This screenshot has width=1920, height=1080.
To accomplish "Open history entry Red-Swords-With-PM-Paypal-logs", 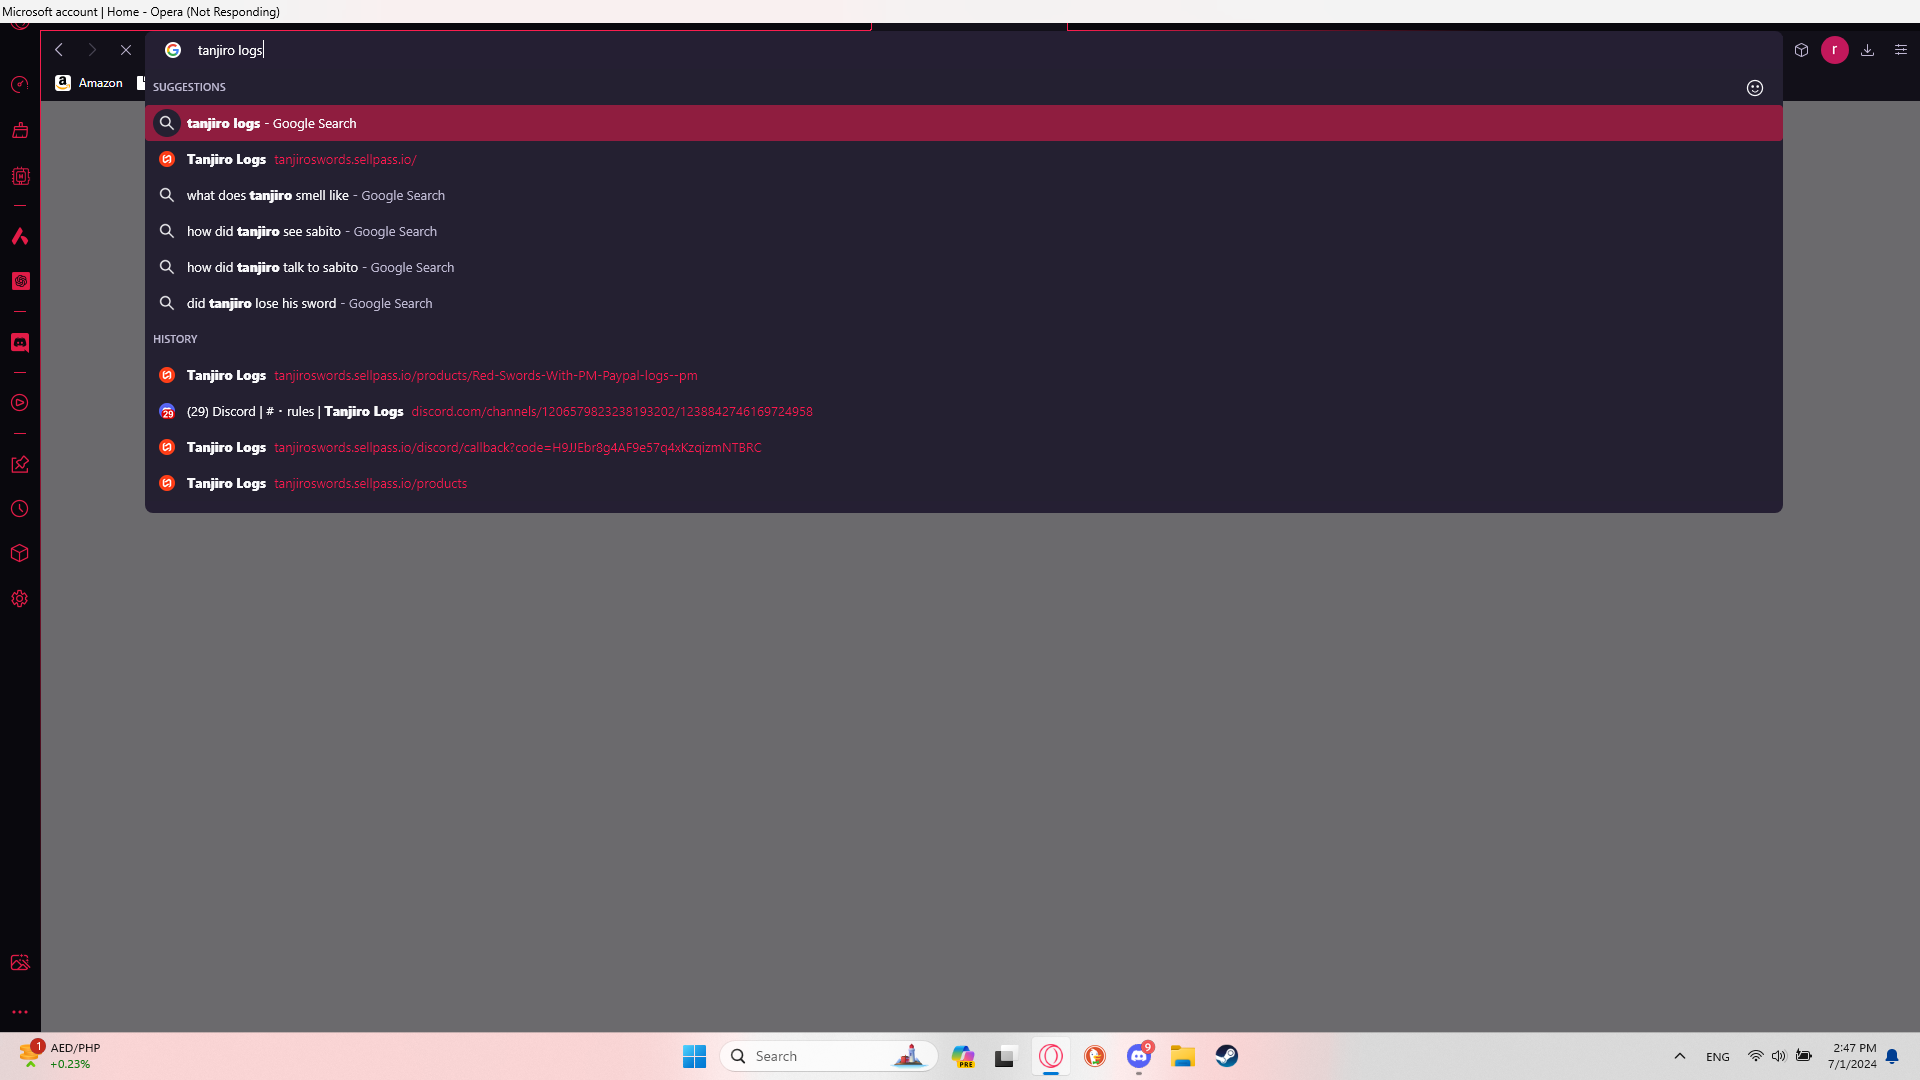I will coord(964,375).
